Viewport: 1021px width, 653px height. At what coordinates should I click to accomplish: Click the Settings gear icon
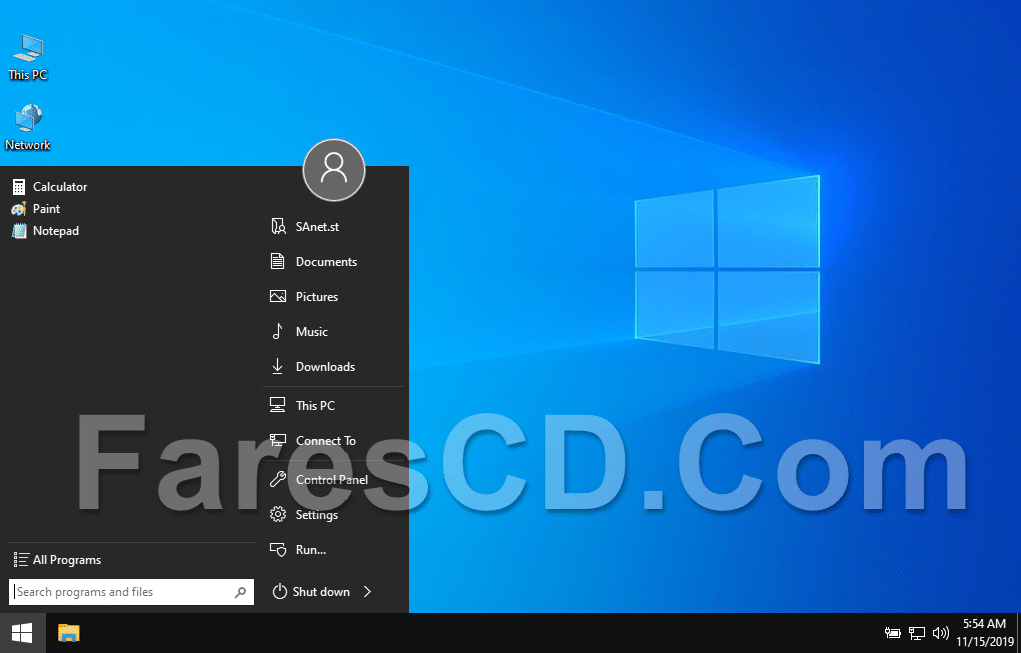pos(278,514)
